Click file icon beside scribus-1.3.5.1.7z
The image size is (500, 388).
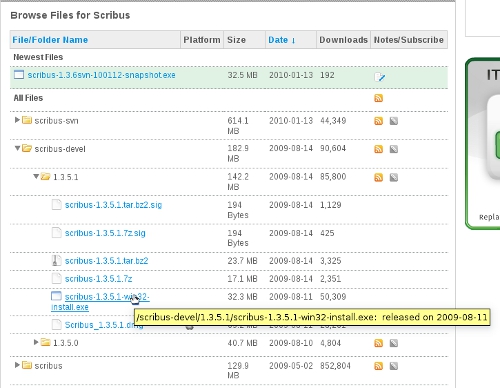click(x=57, y=278)
